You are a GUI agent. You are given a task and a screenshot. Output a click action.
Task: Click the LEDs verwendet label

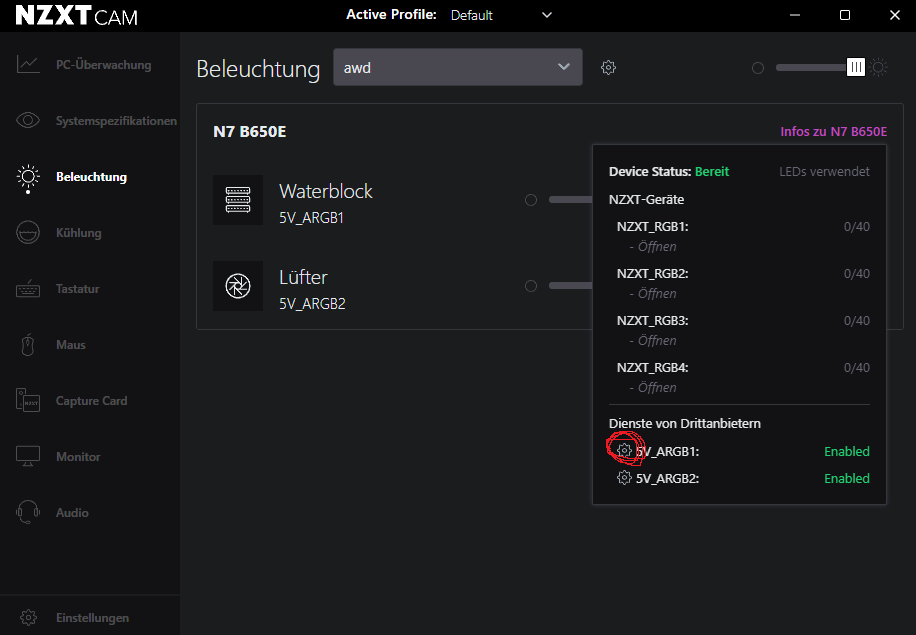[824, 172]
